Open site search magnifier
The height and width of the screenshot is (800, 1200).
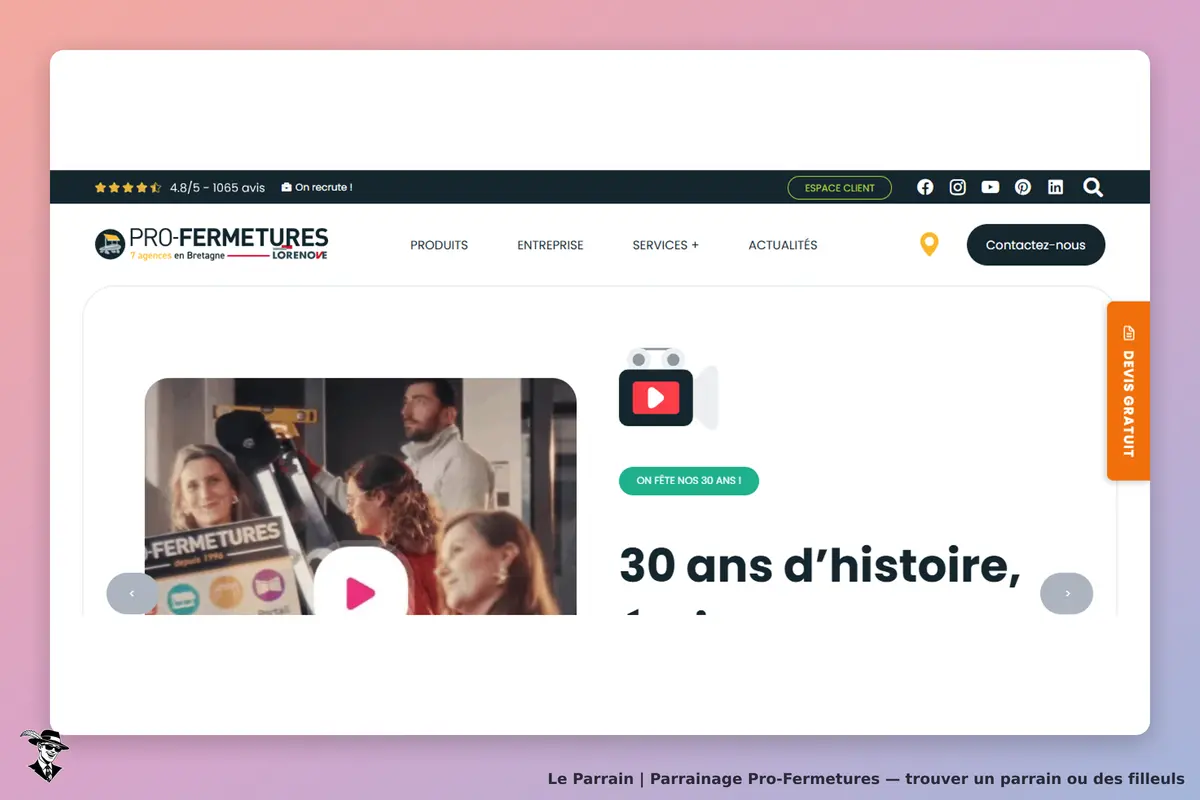pyautogui.click(x=1093, y=187)
